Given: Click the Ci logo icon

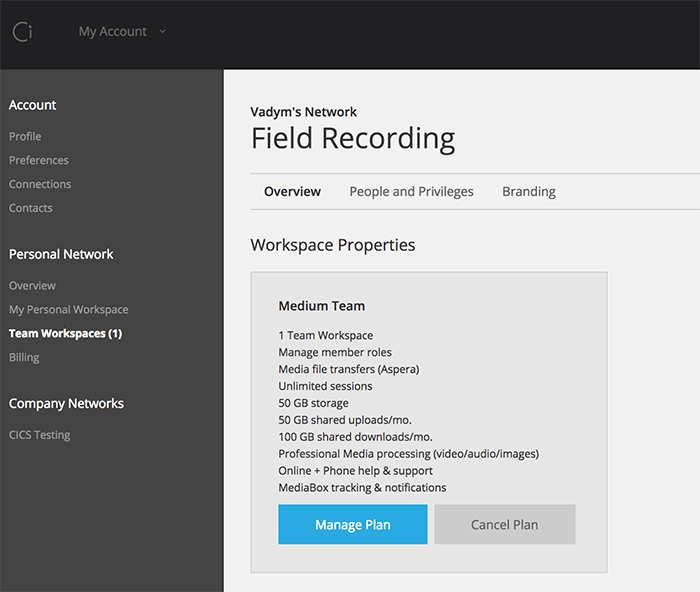Looking at the screenshot, I should point(22,32).
